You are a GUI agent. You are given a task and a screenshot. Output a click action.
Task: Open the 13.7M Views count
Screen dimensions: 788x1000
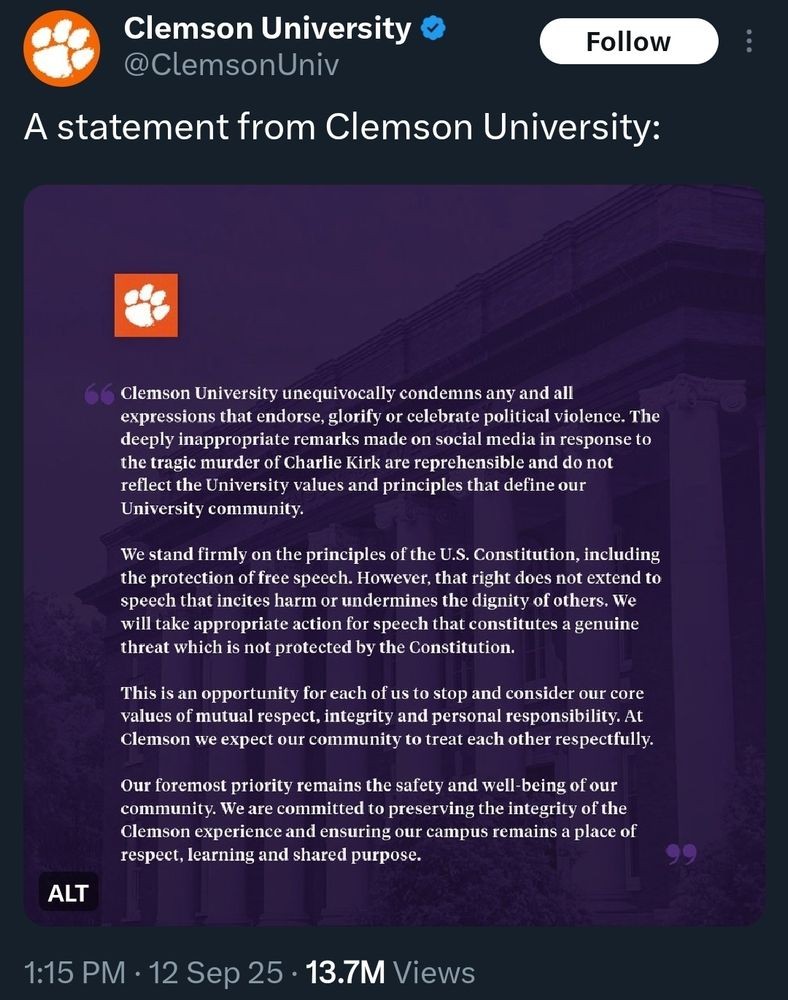390,972
